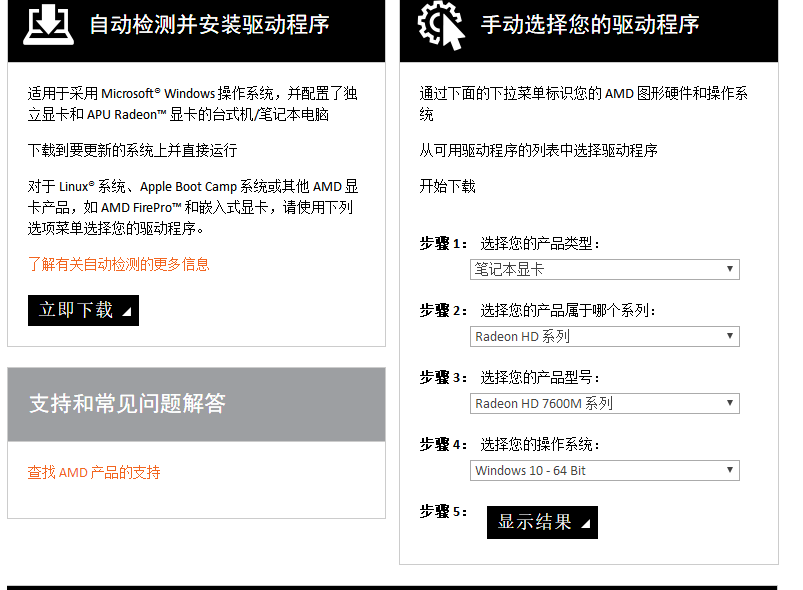Click the auto-detect download icon in header
Image resolution: width=803 pixels, height=590 pixels.
click(48, 25)
